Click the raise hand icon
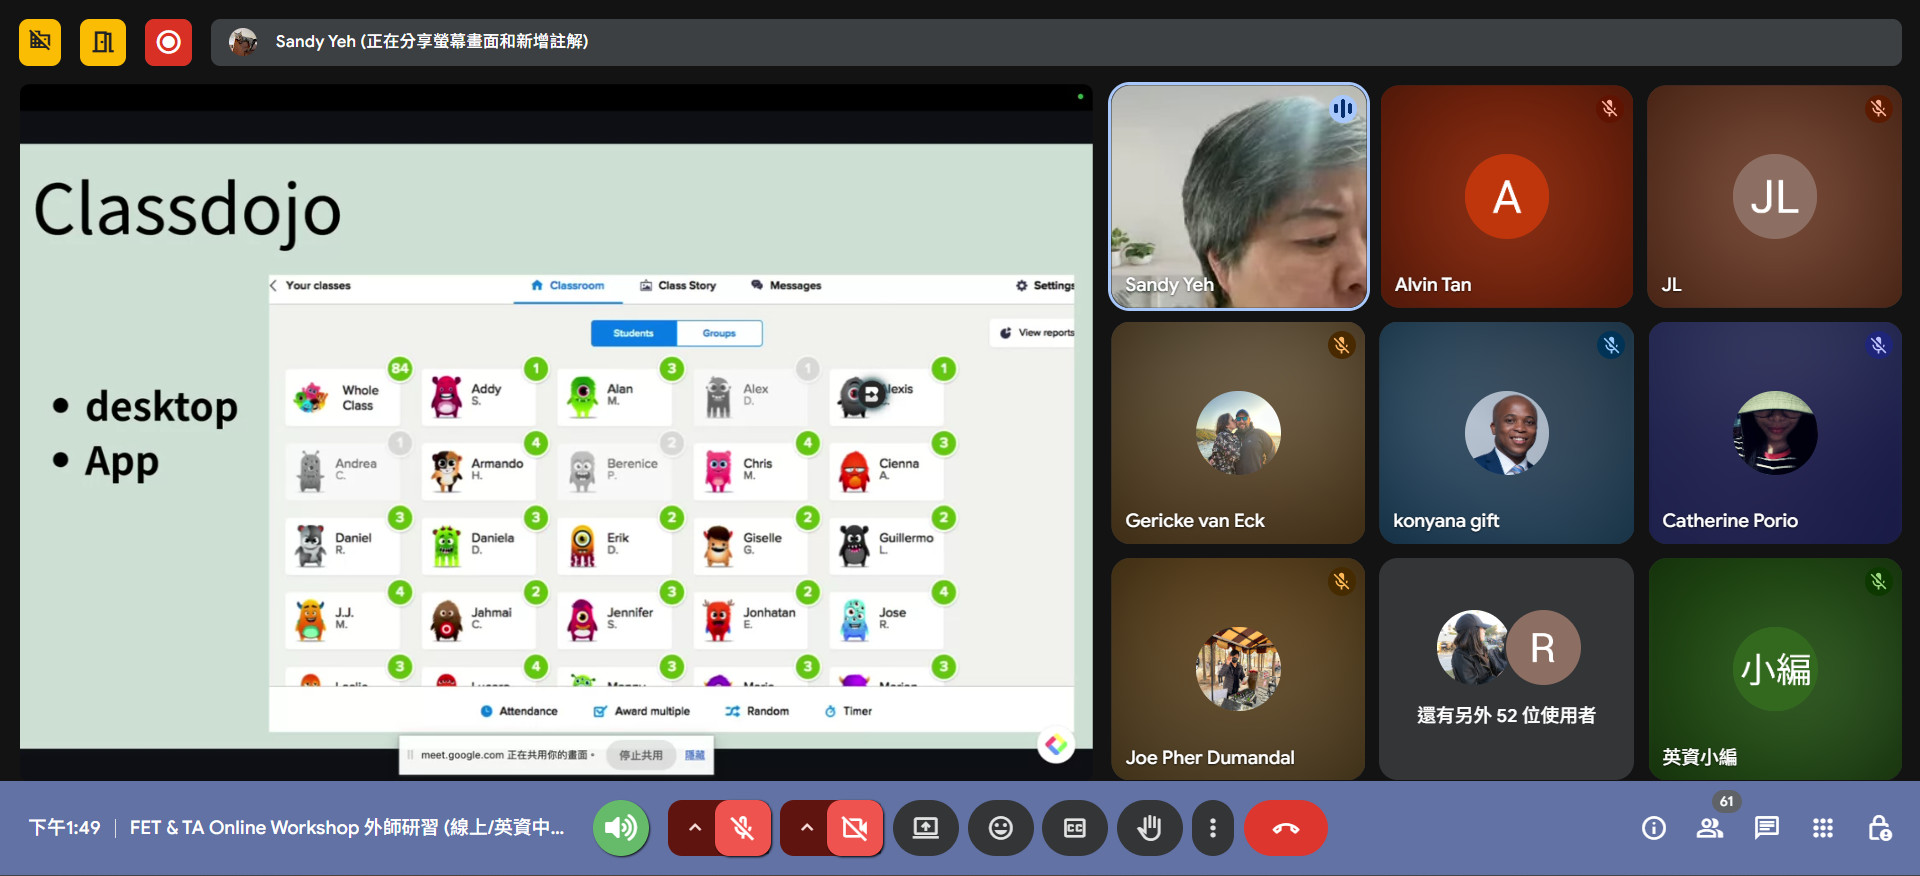 tap(1149, 828)
